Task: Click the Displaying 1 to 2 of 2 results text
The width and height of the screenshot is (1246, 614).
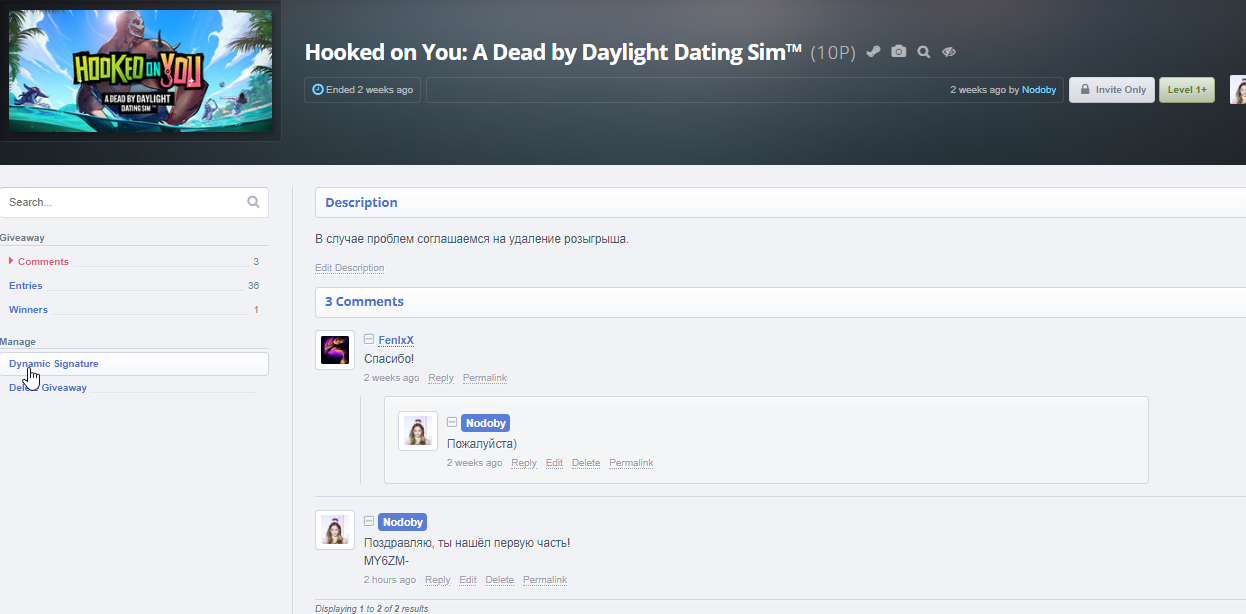Action: point(371,608)
